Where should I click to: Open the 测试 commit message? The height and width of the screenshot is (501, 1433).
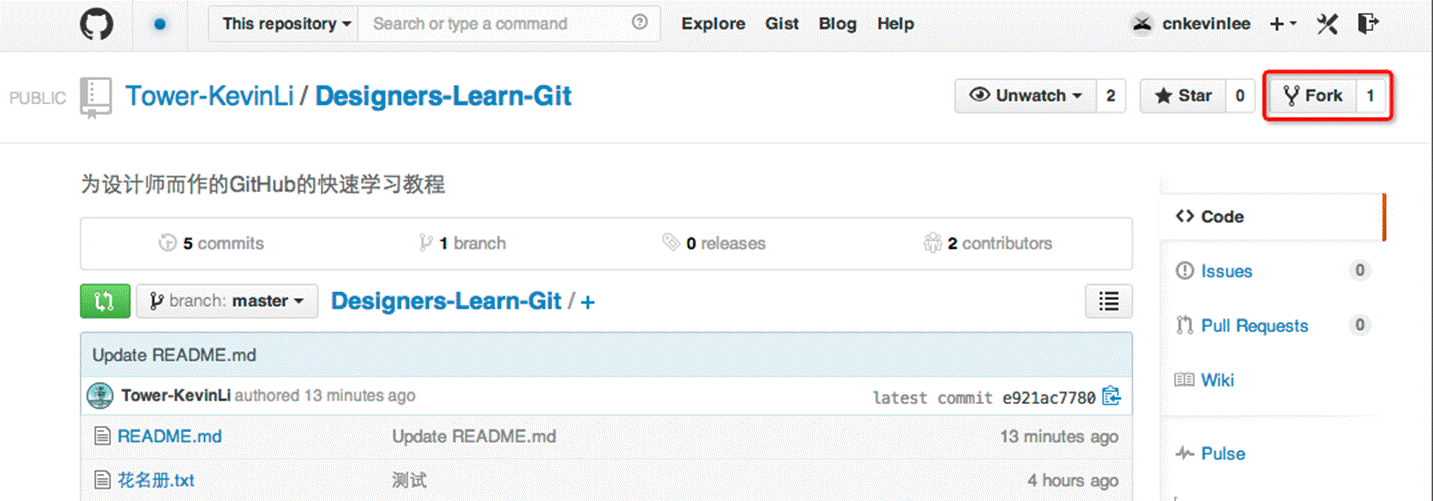(409, 480)
